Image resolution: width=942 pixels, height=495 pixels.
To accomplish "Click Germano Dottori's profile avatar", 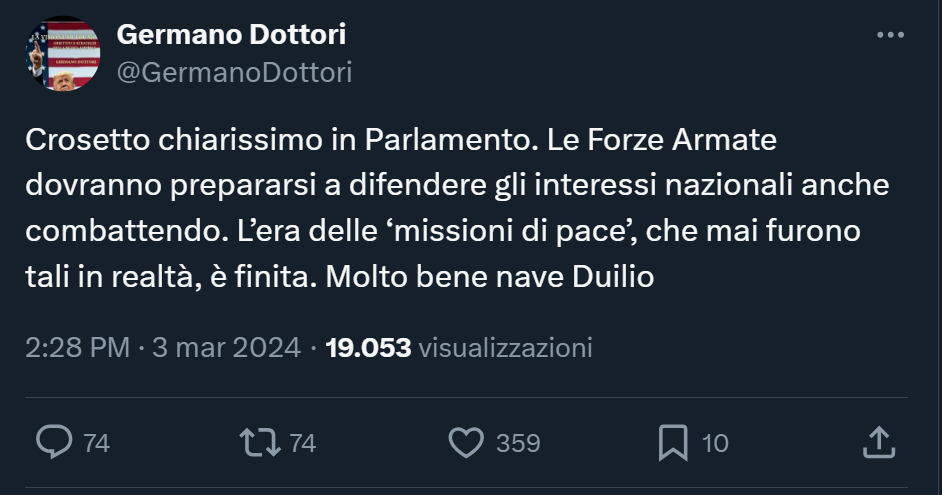I will pos(62,53).
